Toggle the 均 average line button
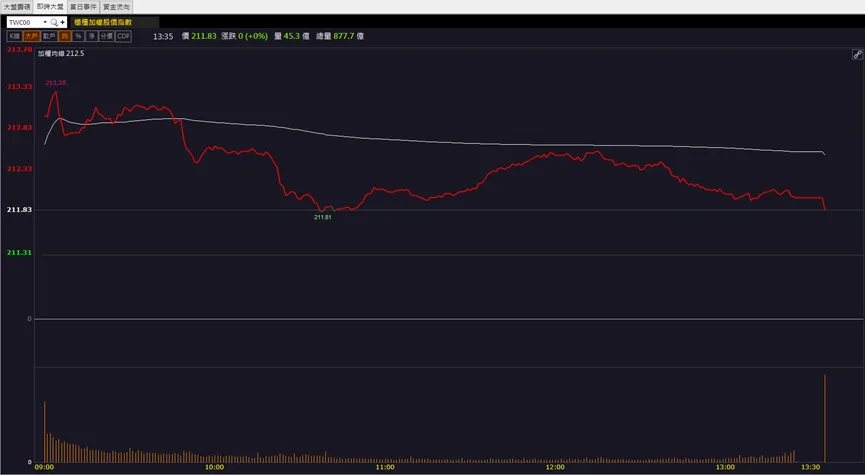 click(x=65, y=36)
